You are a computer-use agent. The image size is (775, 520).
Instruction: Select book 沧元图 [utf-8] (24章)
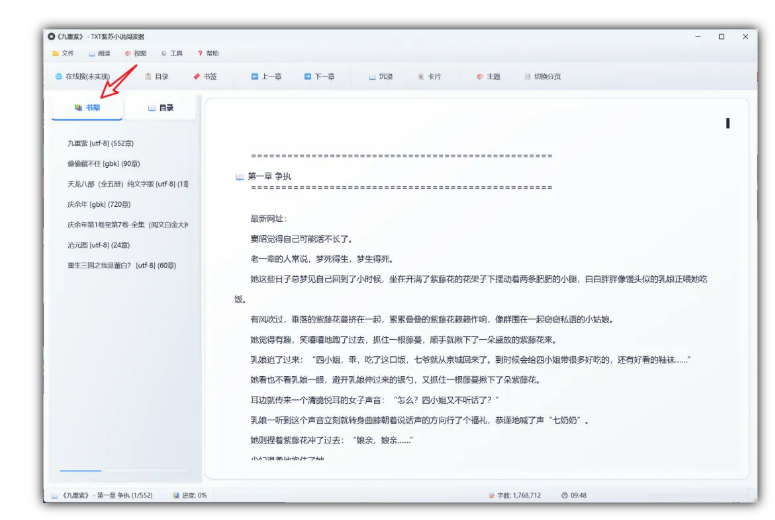(x=98, y=245)
